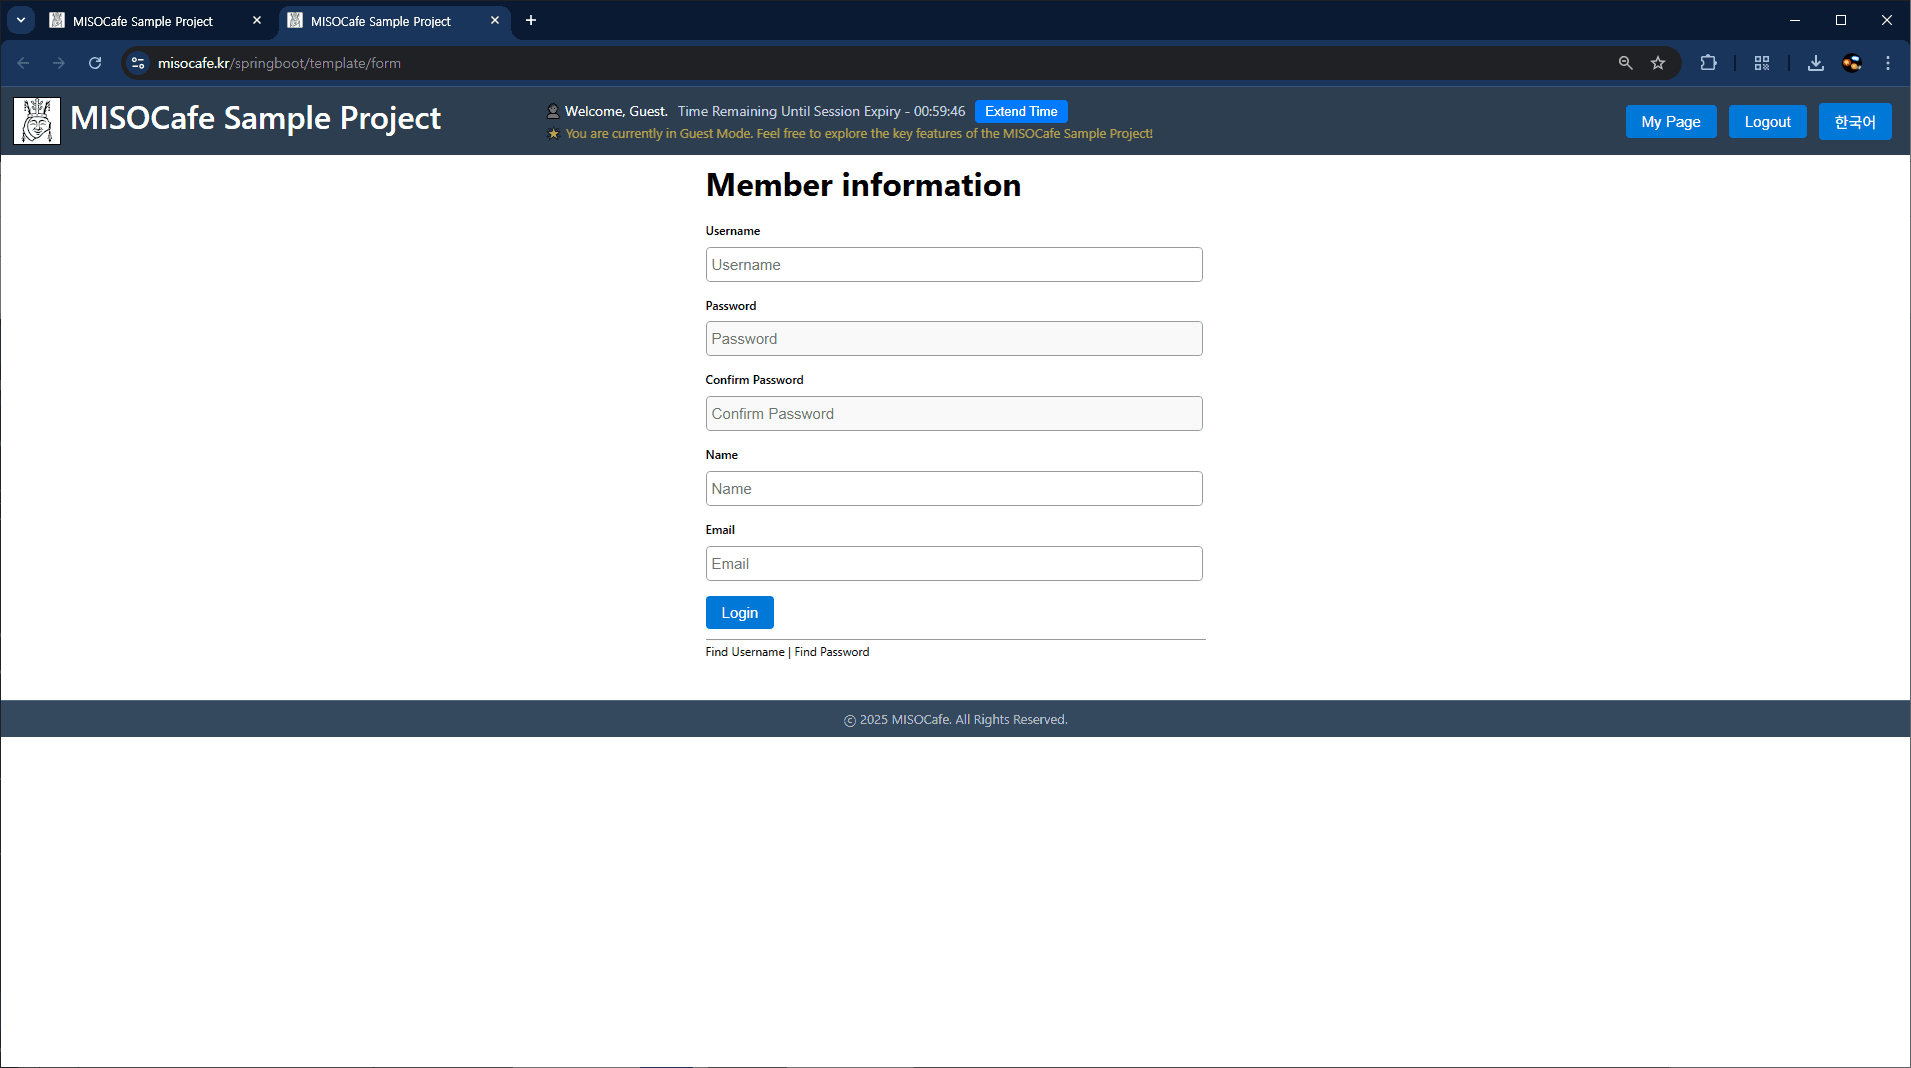Click the QR code extension icon
The image size is (1911, 1068).
click(1761, 63)
